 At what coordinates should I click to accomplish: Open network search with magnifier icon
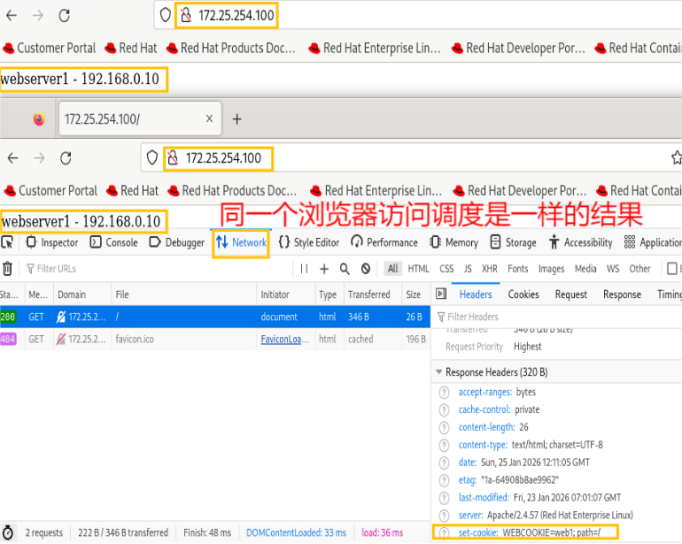coord(344,269)
